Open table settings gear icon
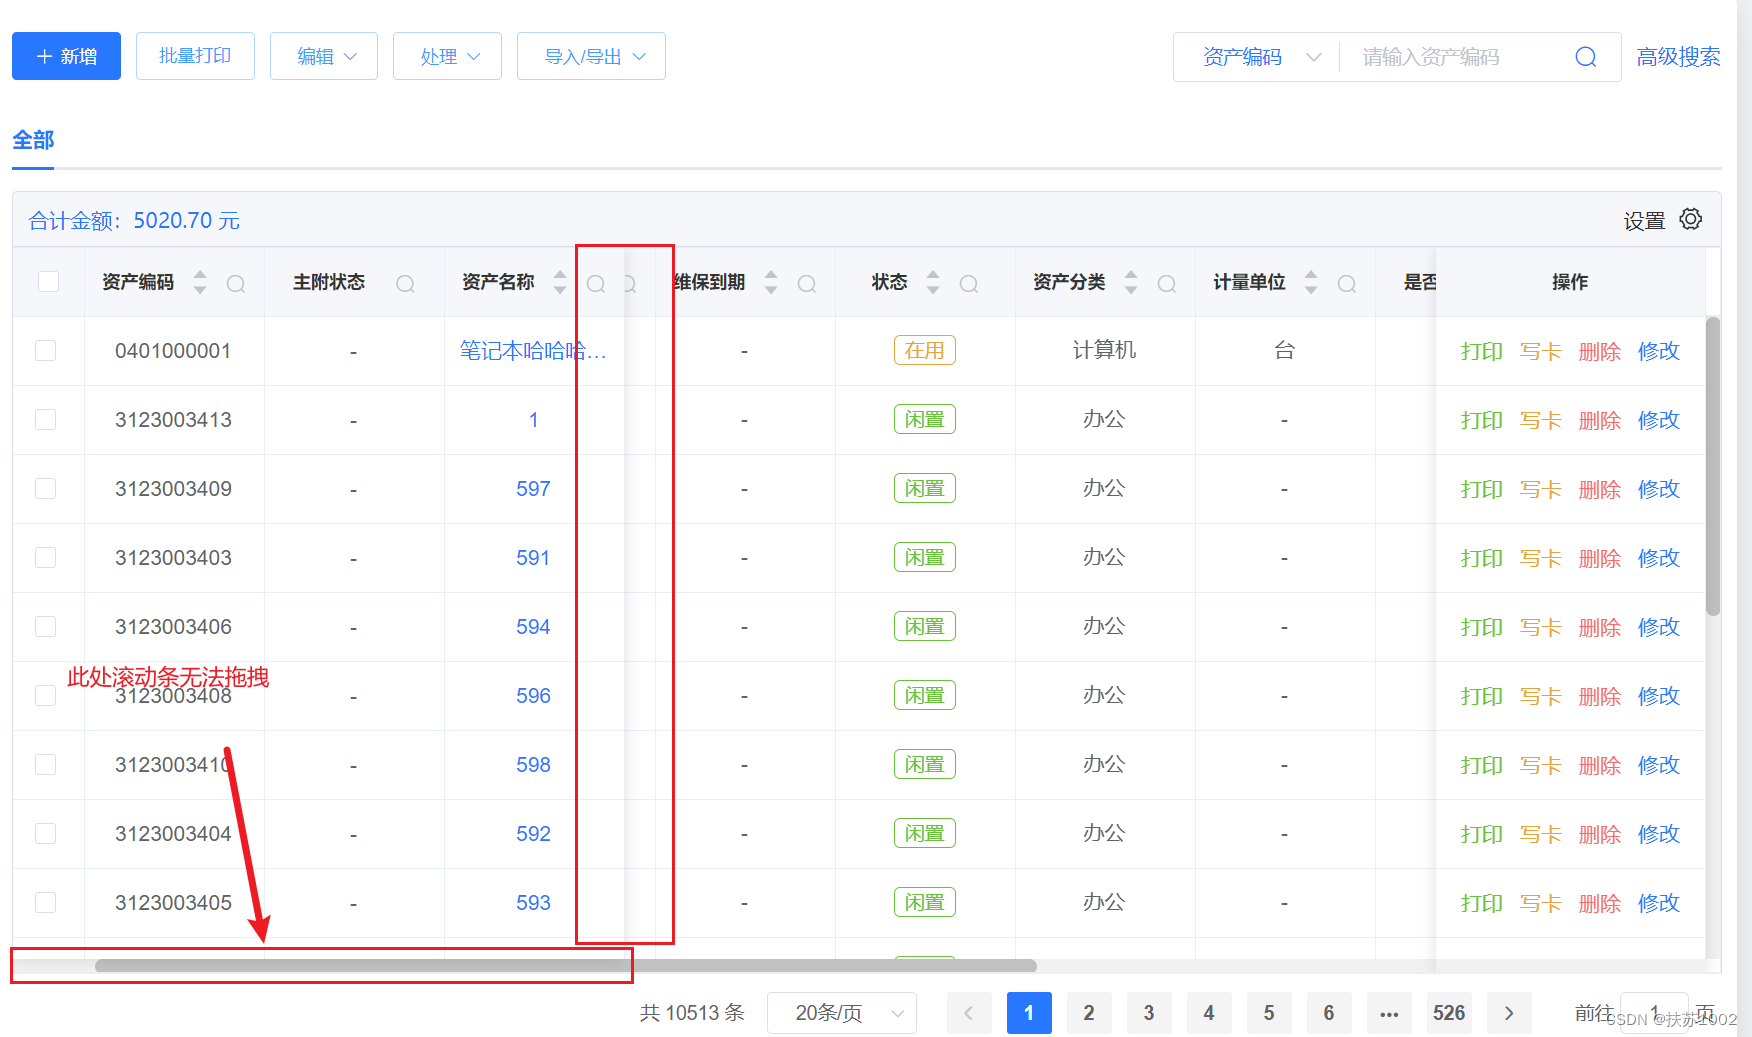The height and width of the screenshot is (1037, 1752). click(x=1690, y=219)
